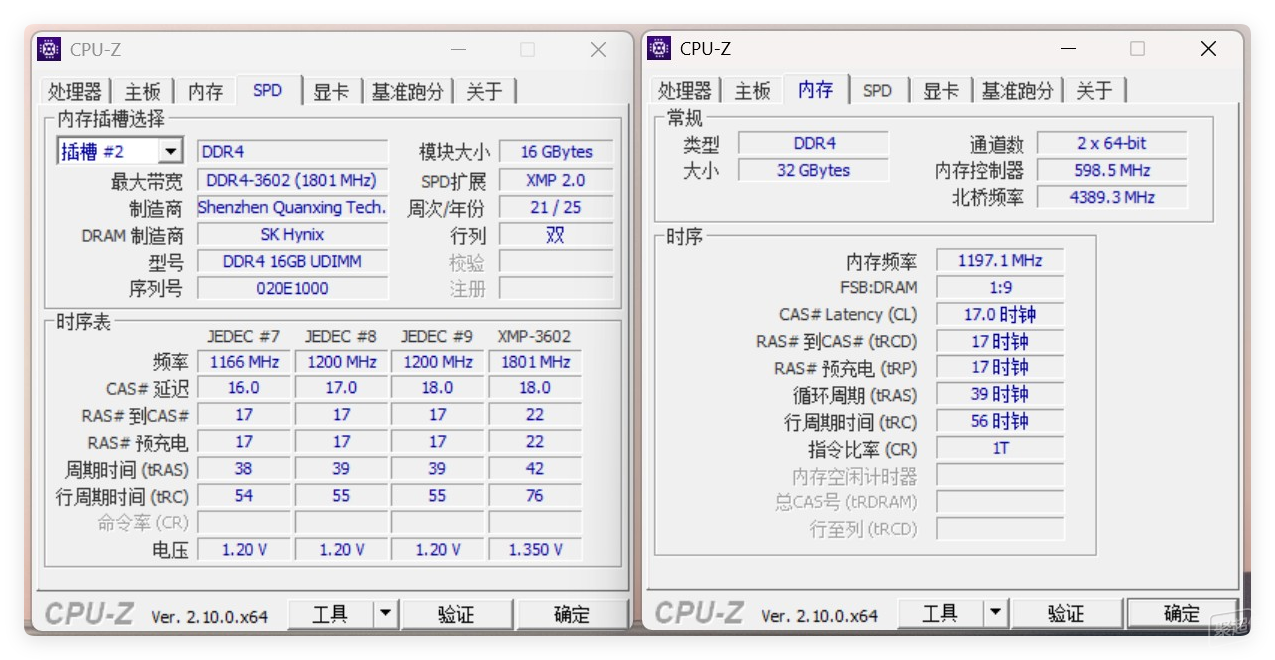Screen dimensions: 1275x660
Task: Go to 基准跑分 tab in the SPD-view window
Action: click(407, 92)
